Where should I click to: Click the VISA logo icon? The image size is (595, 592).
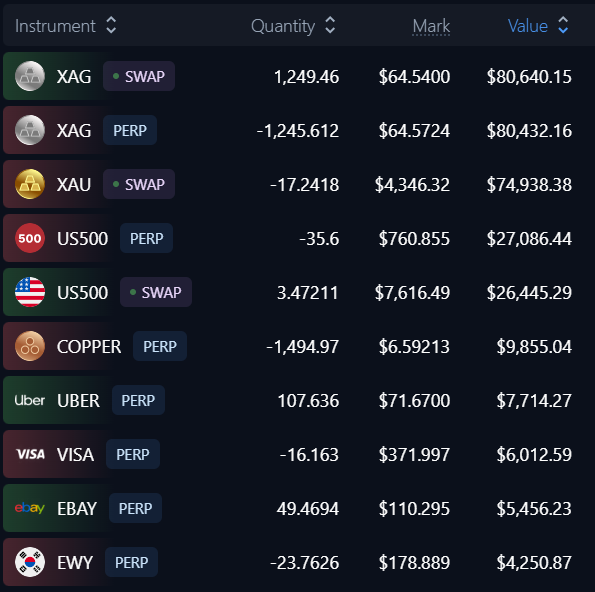pyautogui.click(x=30, y=454)
